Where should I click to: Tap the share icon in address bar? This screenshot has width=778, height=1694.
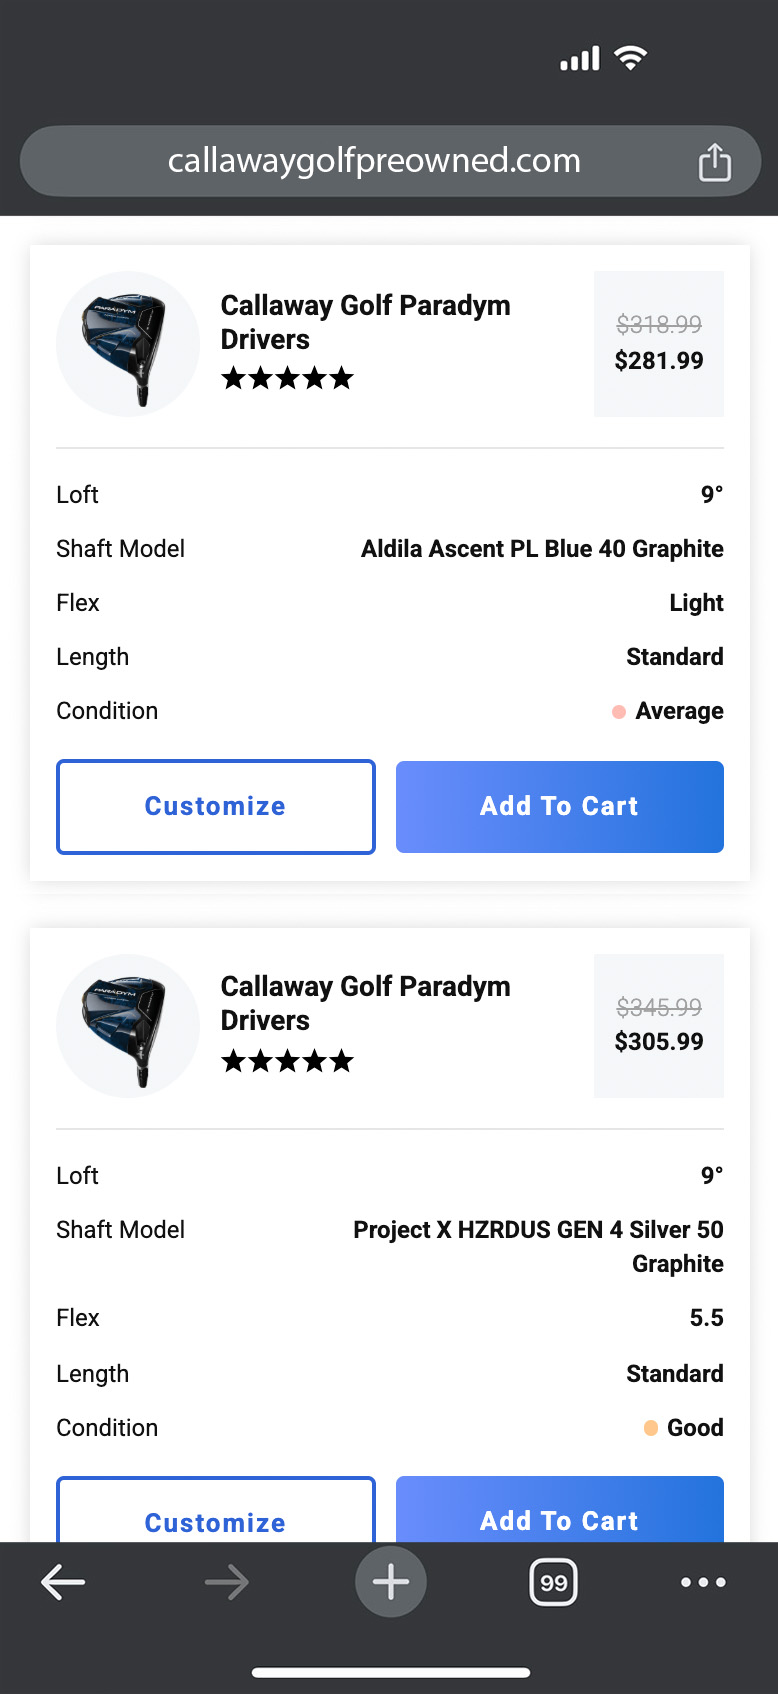(714, 161)
